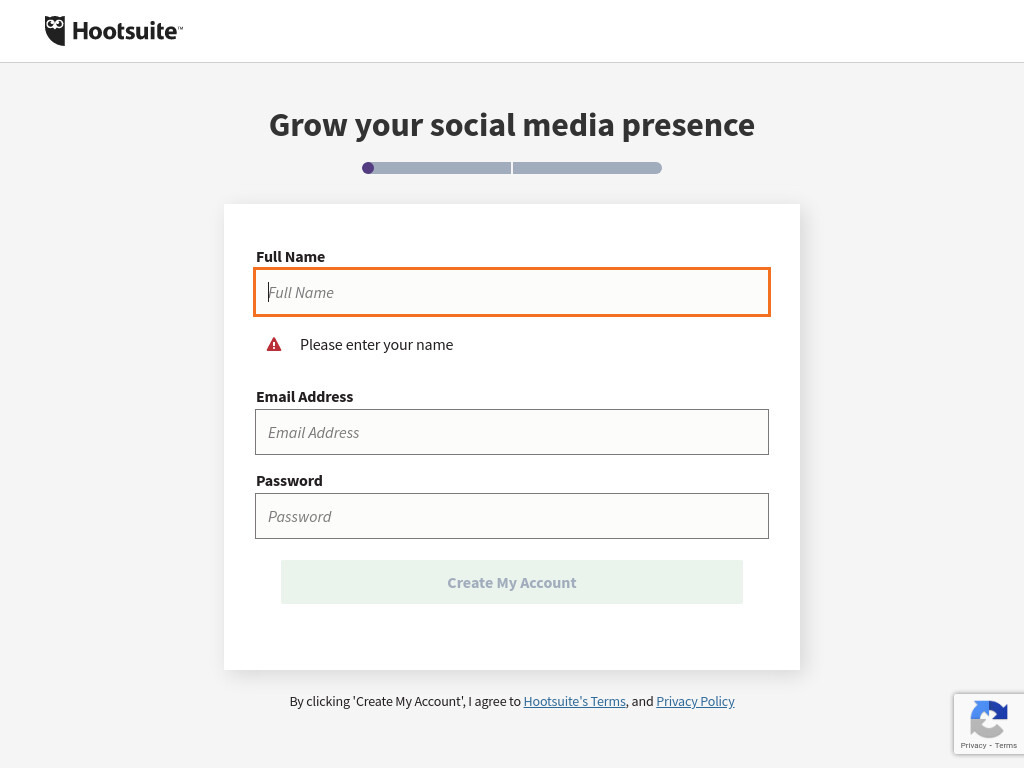The width and height of the screenshot is (1024, 768).
Task: Click the red warning triangle icon
Action: 274,344
